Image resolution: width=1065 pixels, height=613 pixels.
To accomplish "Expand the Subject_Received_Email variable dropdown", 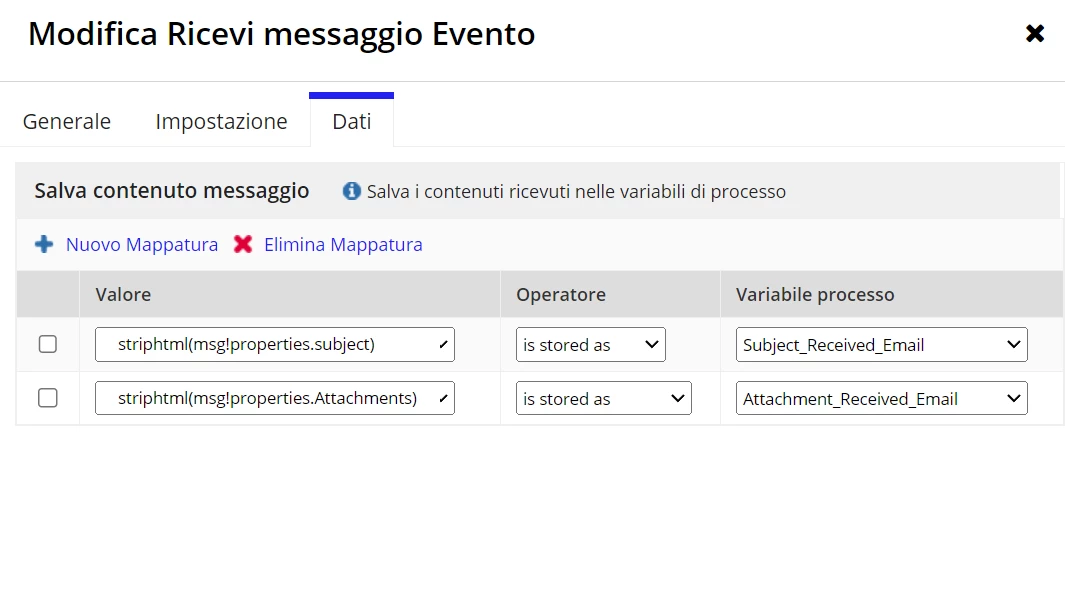I will click(x=882, y=345).
